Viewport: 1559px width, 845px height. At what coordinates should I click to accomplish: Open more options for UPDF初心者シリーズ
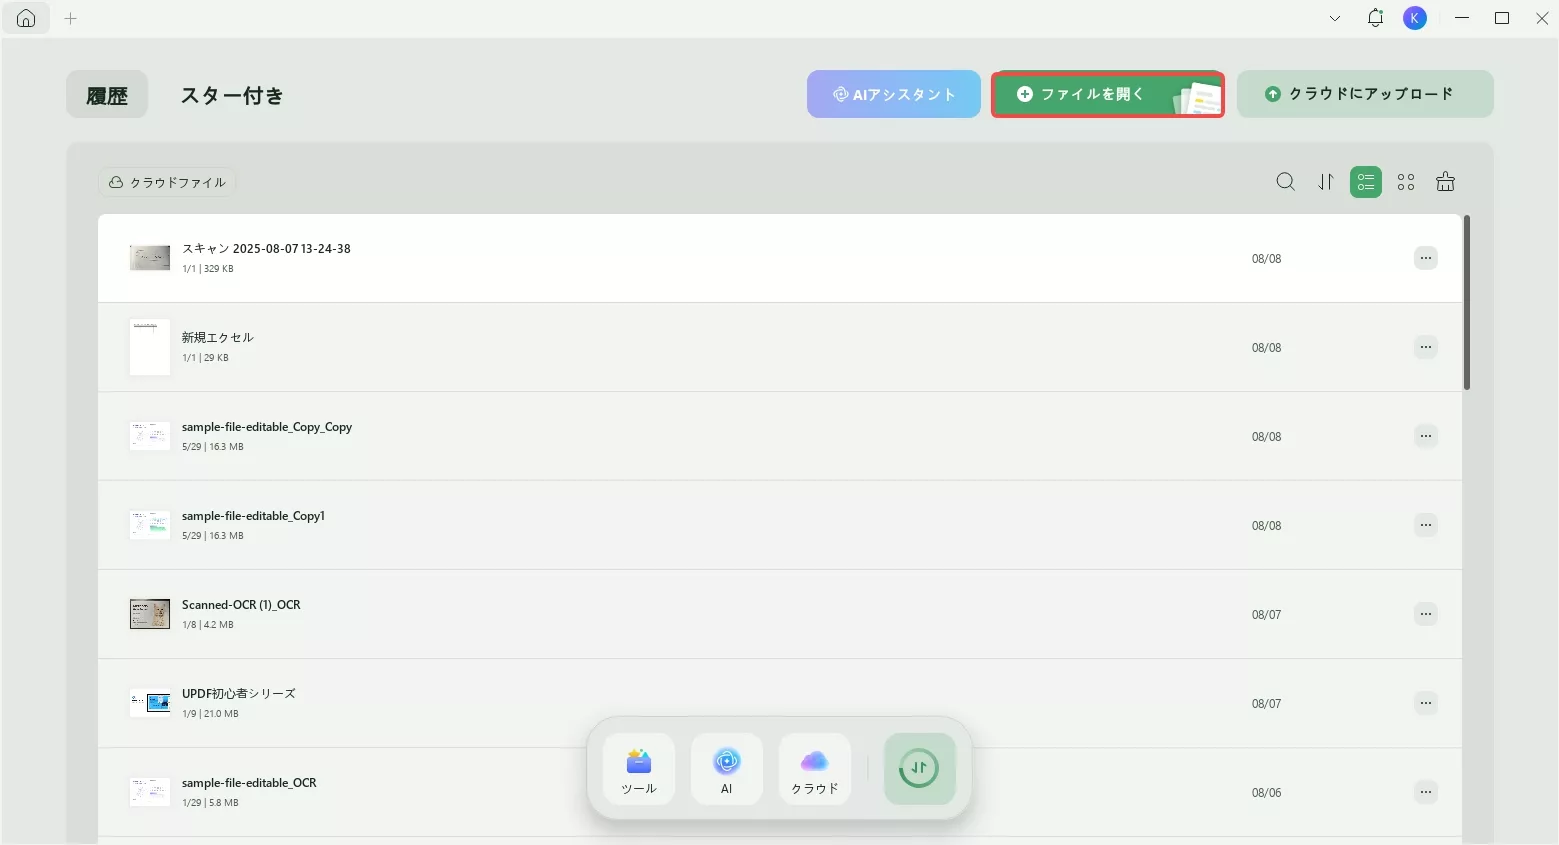click(1426, 703)
